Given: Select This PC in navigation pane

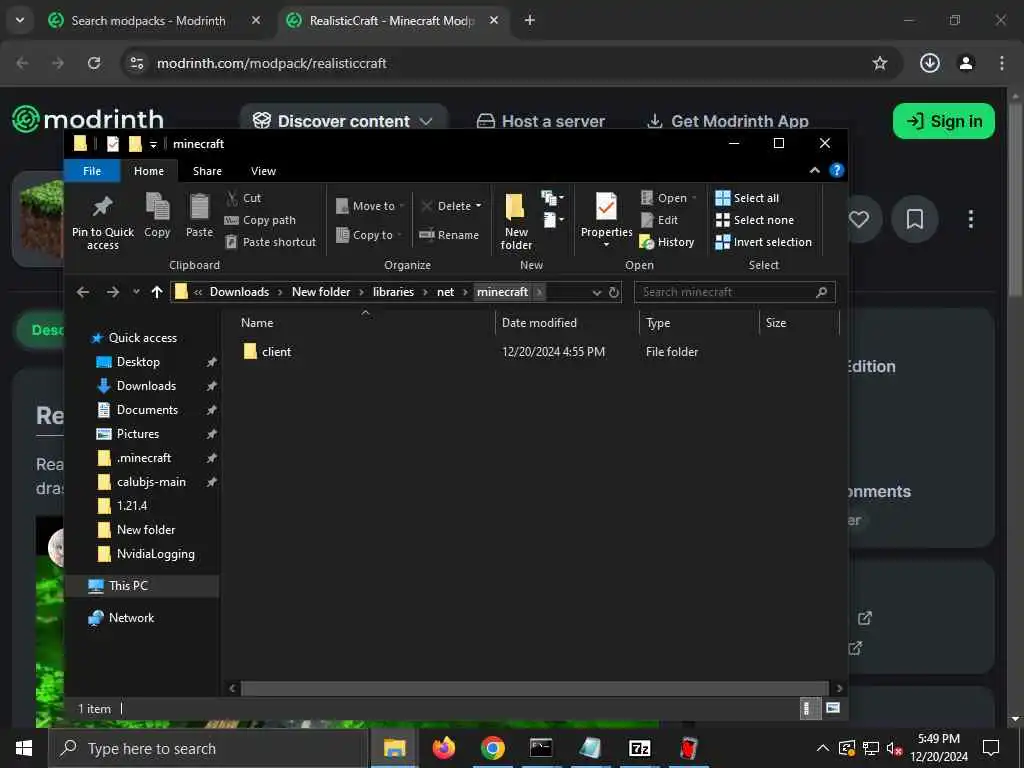Looking at the screenshot, I should (128, 586).
